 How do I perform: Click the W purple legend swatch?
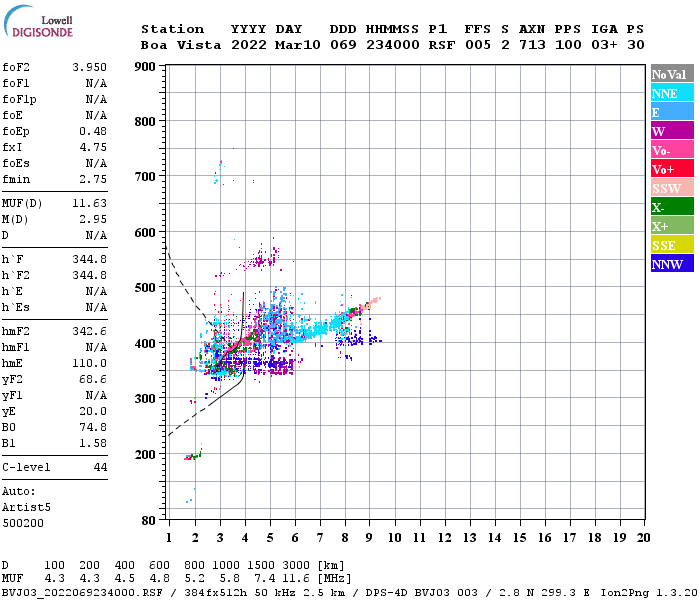pos(672,131)
